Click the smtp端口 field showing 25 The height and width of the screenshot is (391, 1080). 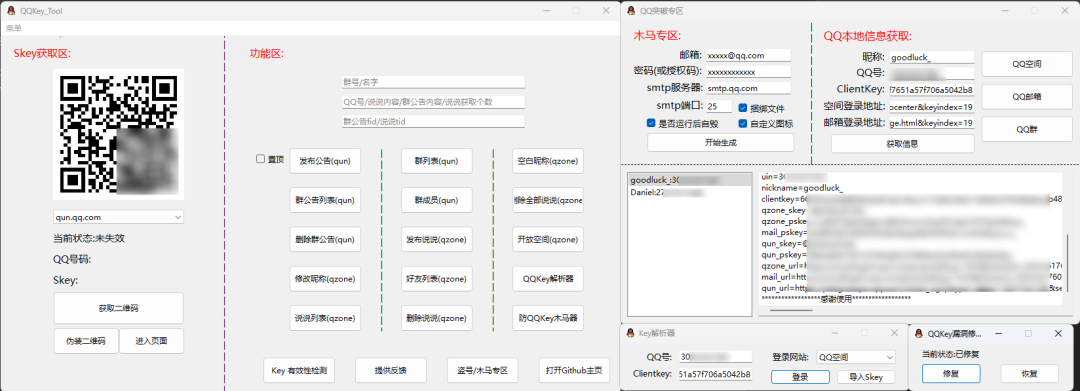pyautogui.click(x=720, y=107)
